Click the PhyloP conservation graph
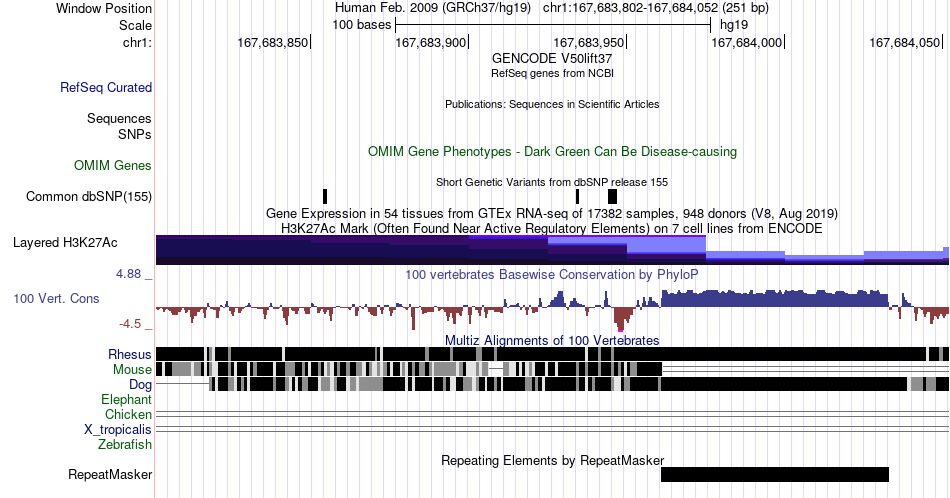Image resolution: width=950 pixels, height=498 pixels. (552, 309)
